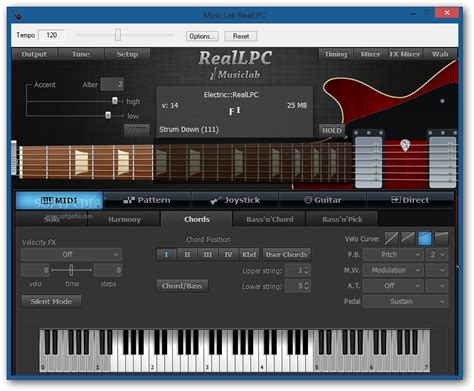This screenshot has width=474, height=391.
Task: Enable Silent Mode
Action: coord(51,301)
